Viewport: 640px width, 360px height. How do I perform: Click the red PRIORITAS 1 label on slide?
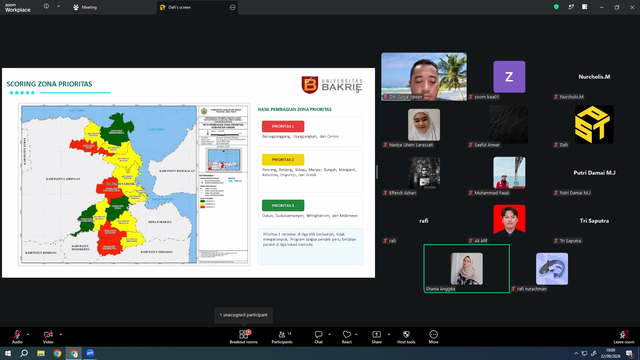pos(283,127)
